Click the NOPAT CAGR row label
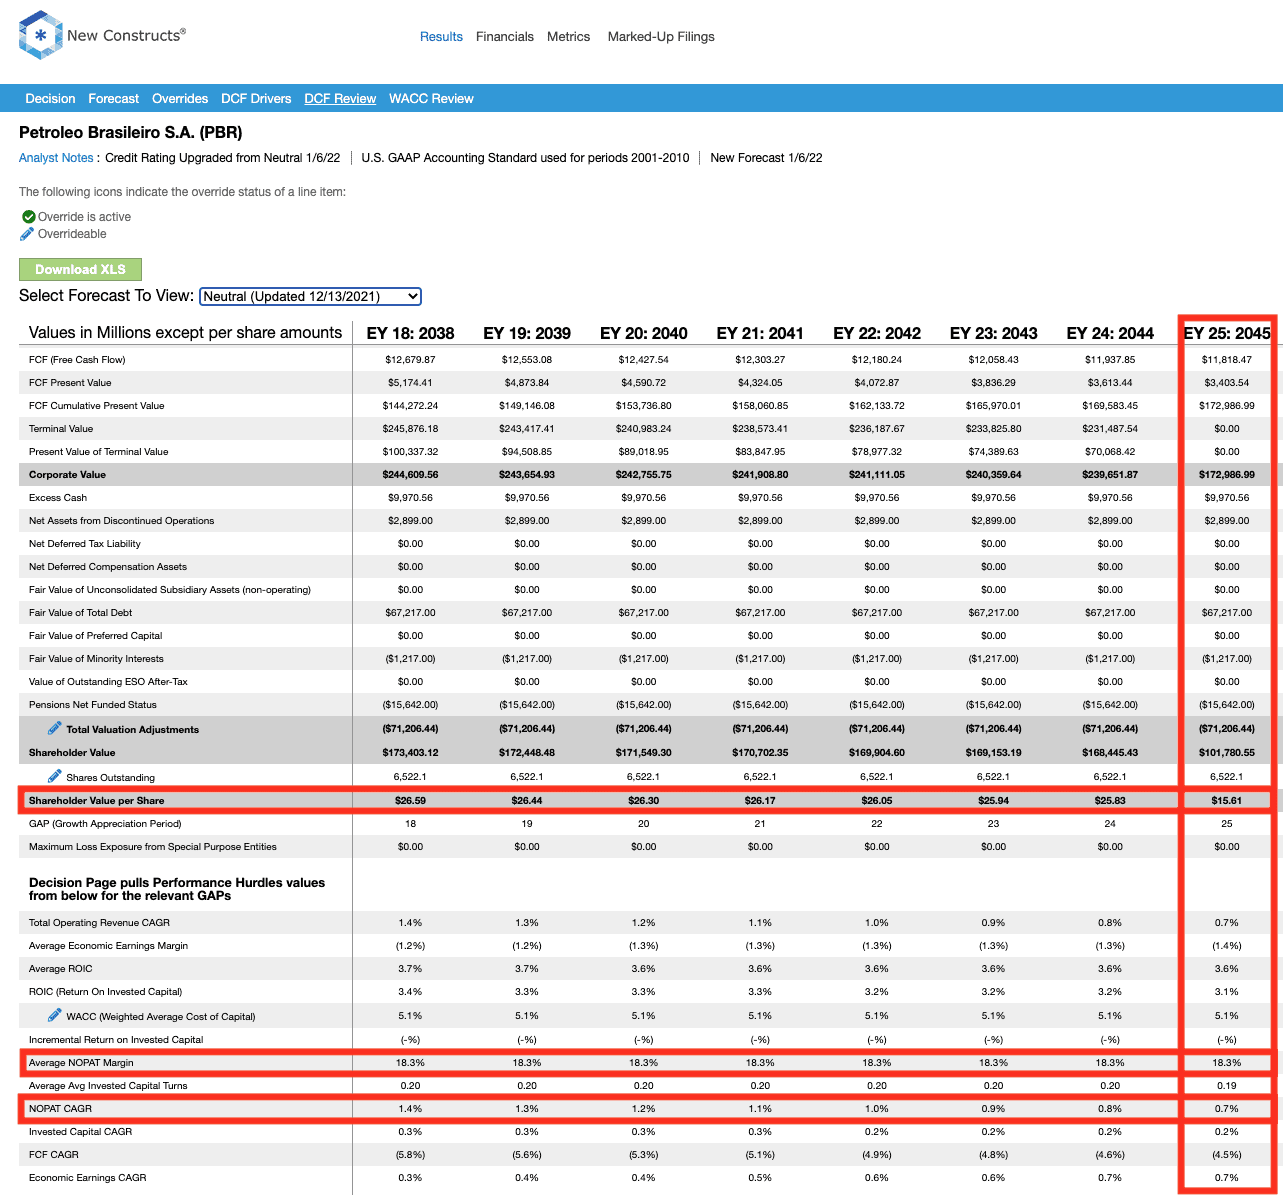The height and width of the screenshot is (1195, 1283). click(x=60, y=1109)
